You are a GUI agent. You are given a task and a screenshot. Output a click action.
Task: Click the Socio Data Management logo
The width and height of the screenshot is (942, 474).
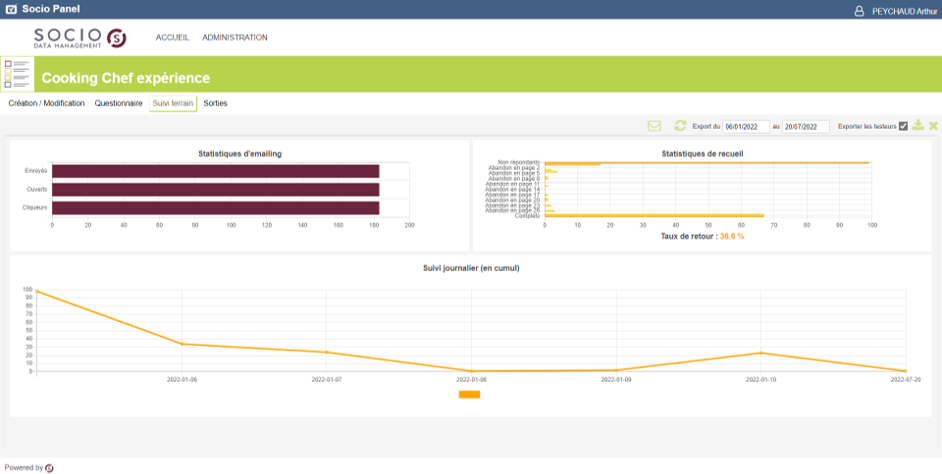click(80, 38)
